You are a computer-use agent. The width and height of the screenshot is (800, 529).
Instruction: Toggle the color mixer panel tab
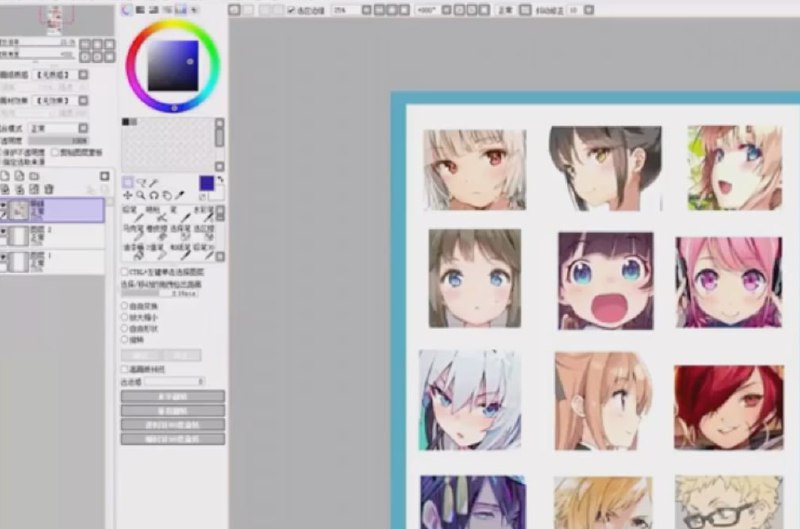click(167, 10)
